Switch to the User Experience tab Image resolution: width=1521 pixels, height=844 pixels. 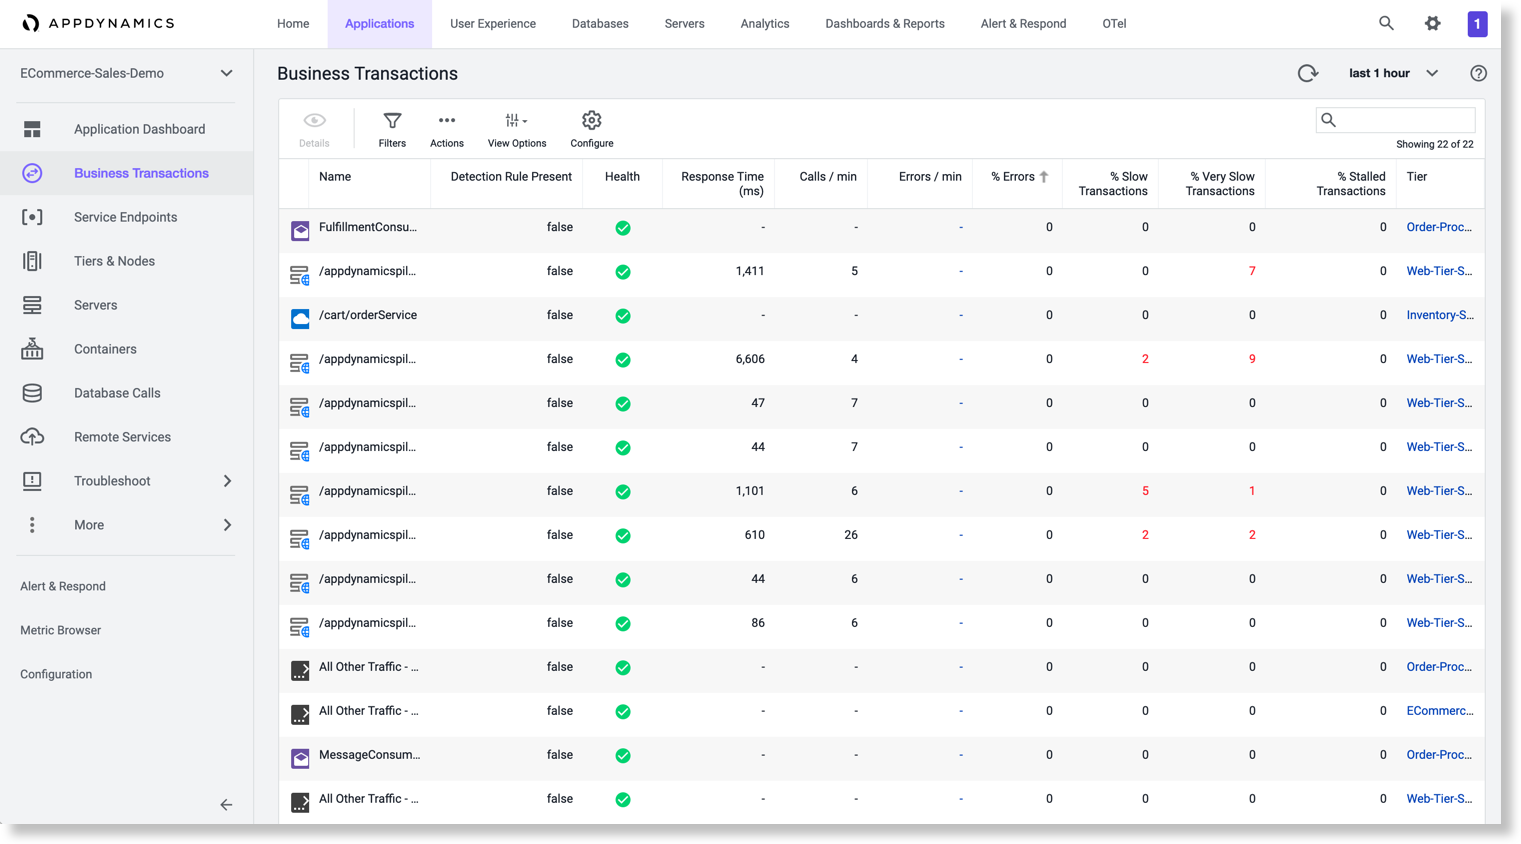pos(493,23)
